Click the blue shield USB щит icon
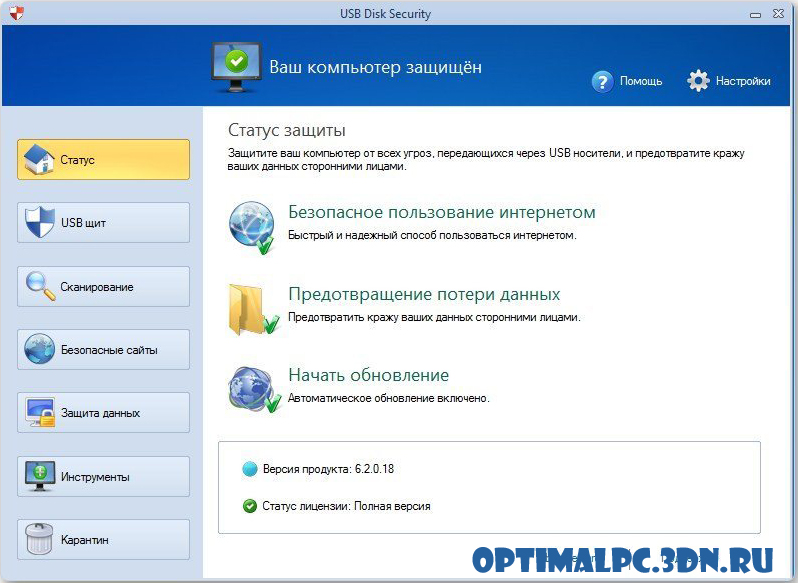798x583 pixels. (x=40, y=222)
